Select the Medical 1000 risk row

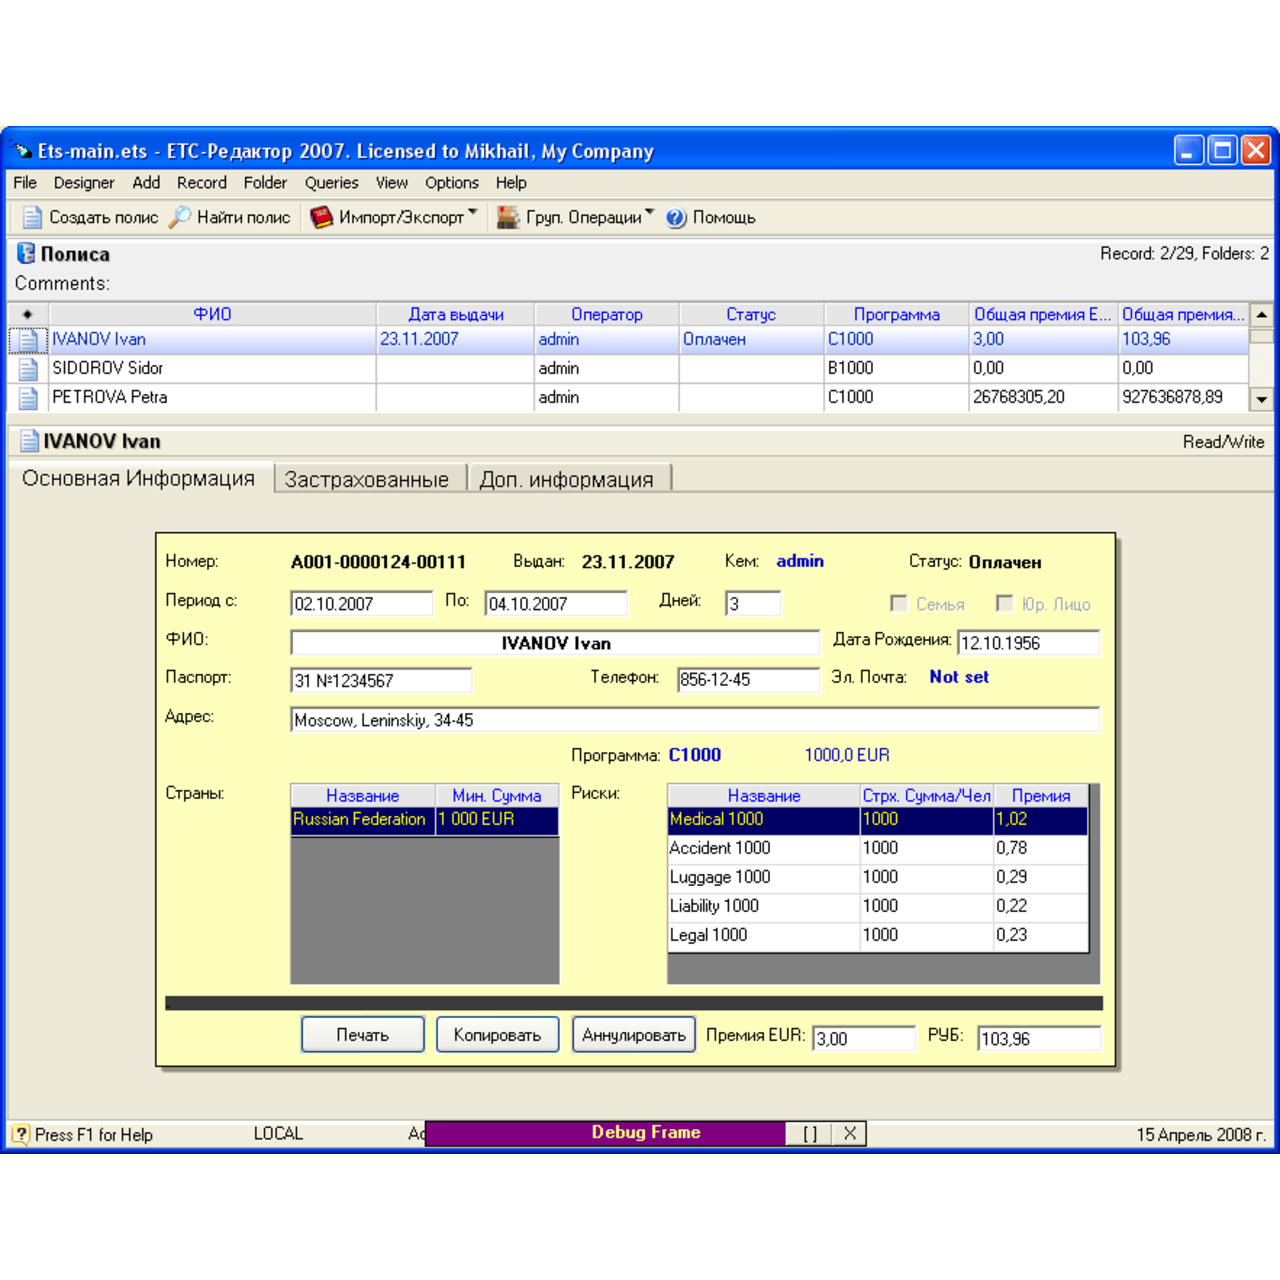coord(877,820)
